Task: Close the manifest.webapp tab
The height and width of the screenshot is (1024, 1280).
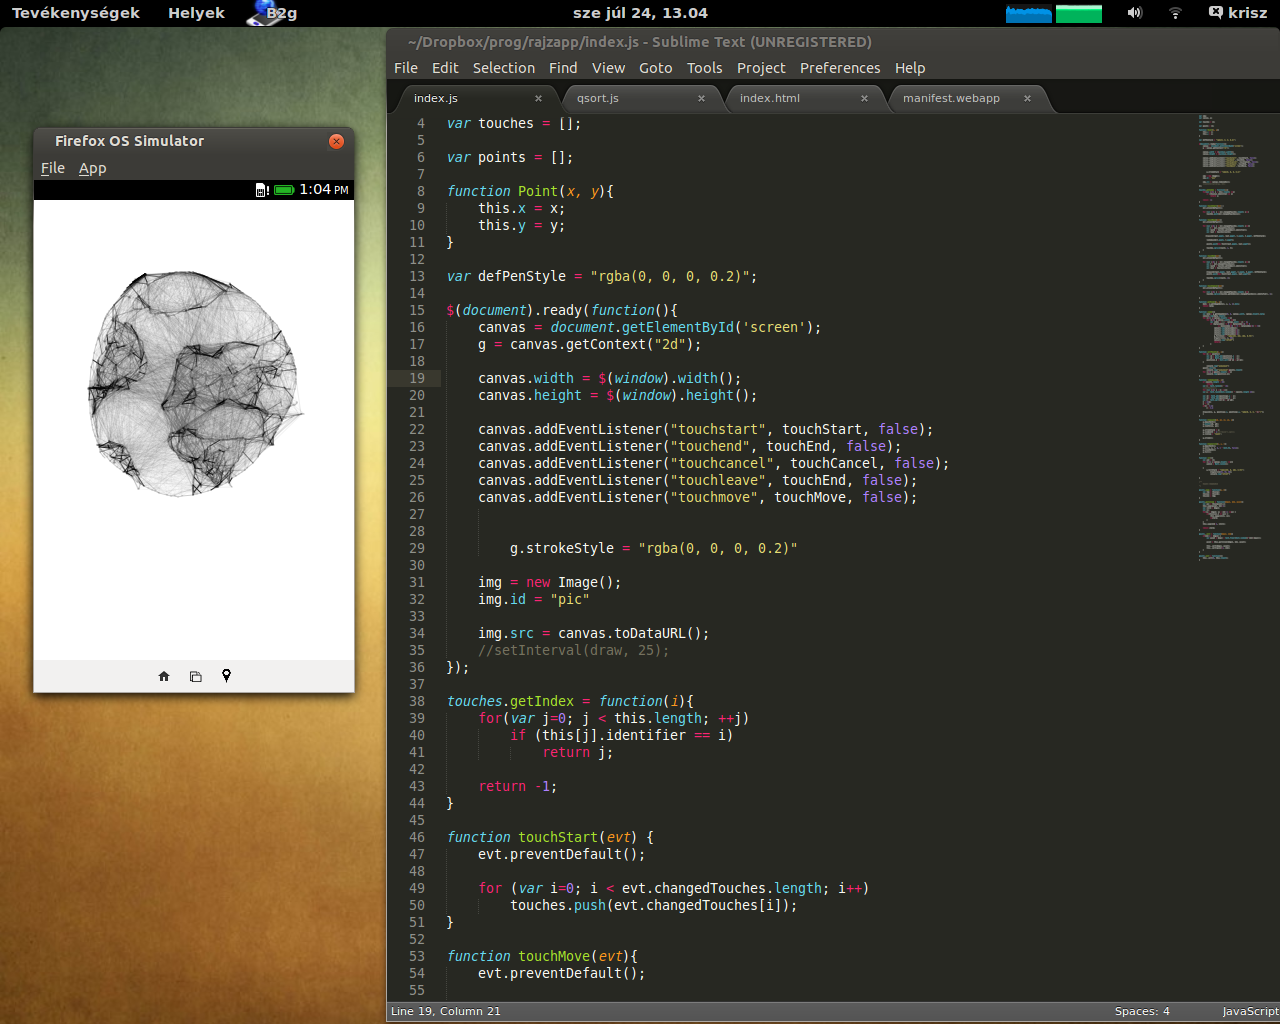Action: (x=1027, y=98)
